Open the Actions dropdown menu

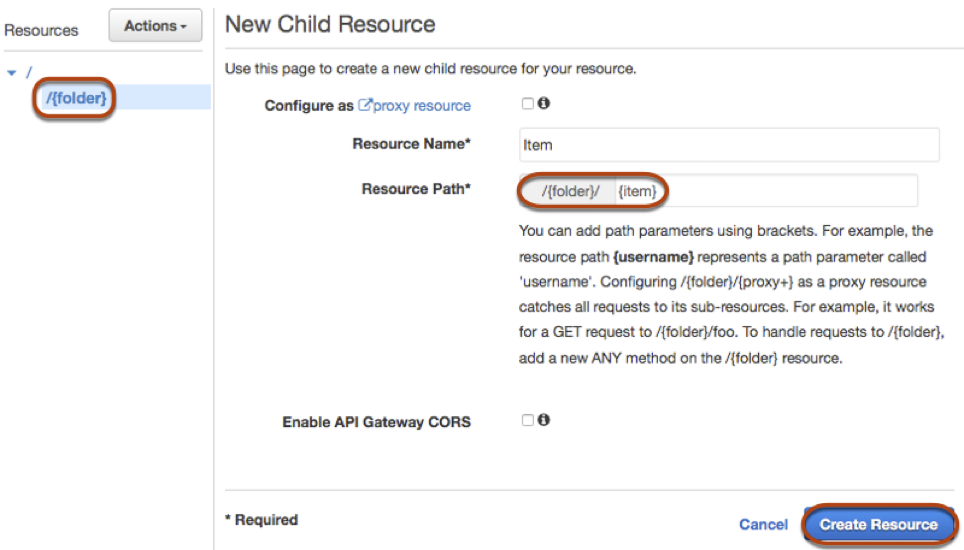pyautogui.click(x=156, y=26)
